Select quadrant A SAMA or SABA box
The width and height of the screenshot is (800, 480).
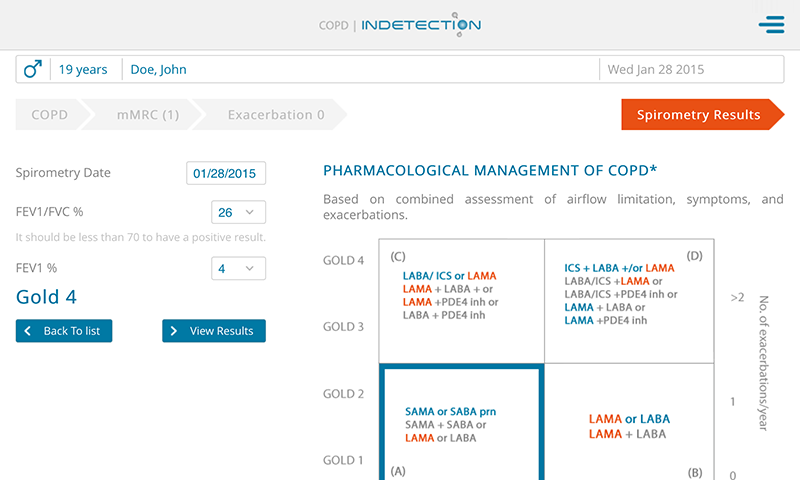(461, 425)
